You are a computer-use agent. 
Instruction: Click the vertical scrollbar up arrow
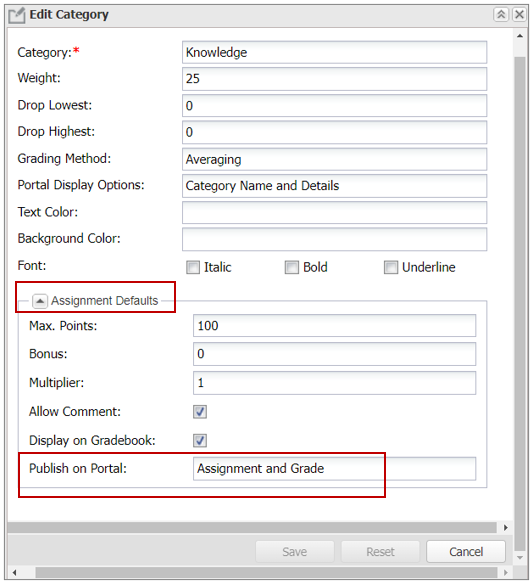[520, 36]
